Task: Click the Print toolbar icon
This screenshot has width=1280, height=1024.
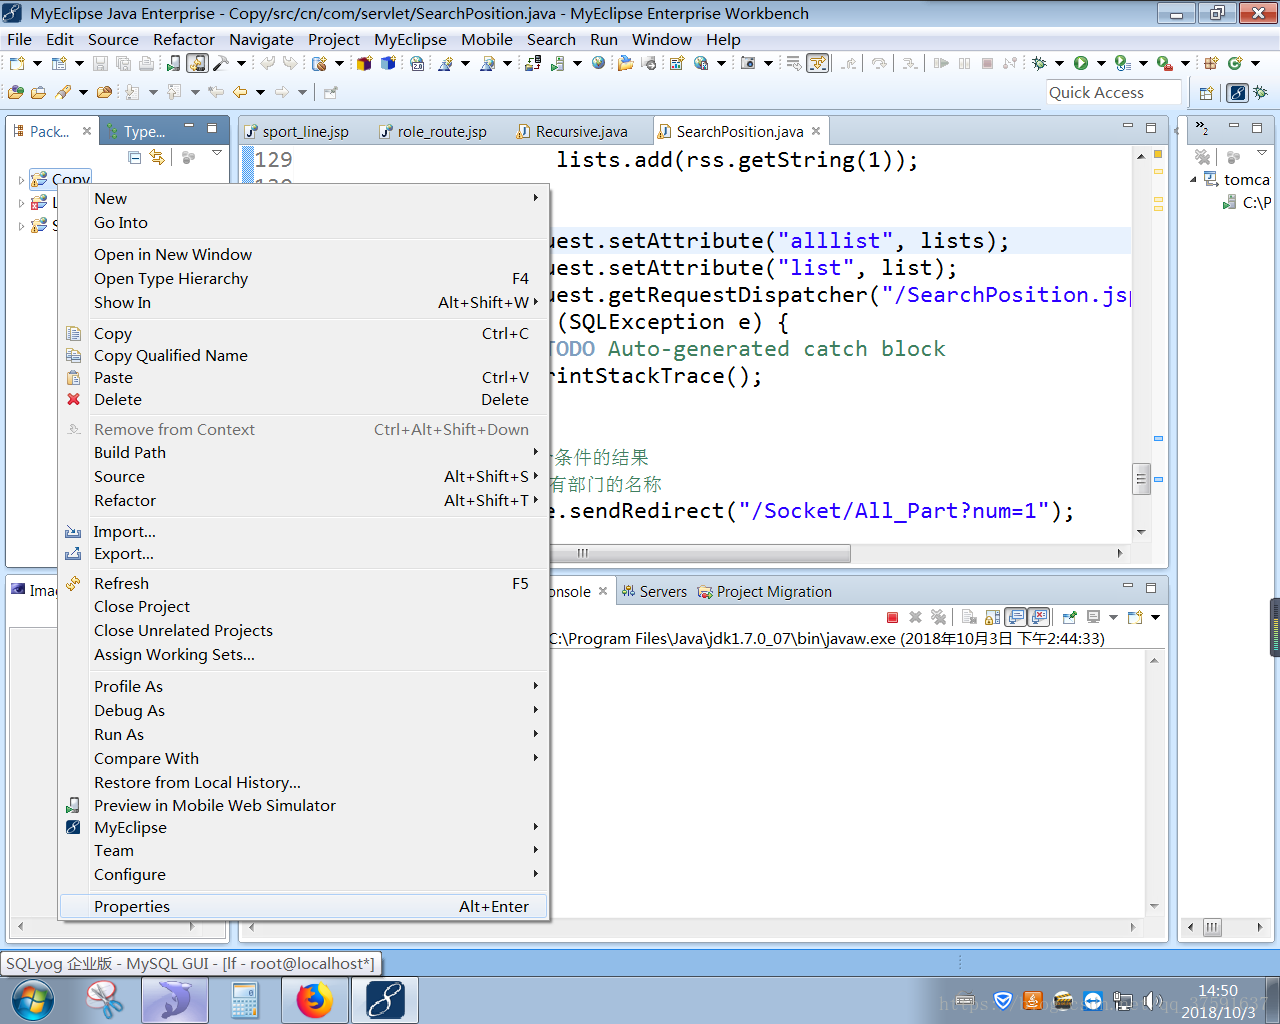Action: coord(146,63)
